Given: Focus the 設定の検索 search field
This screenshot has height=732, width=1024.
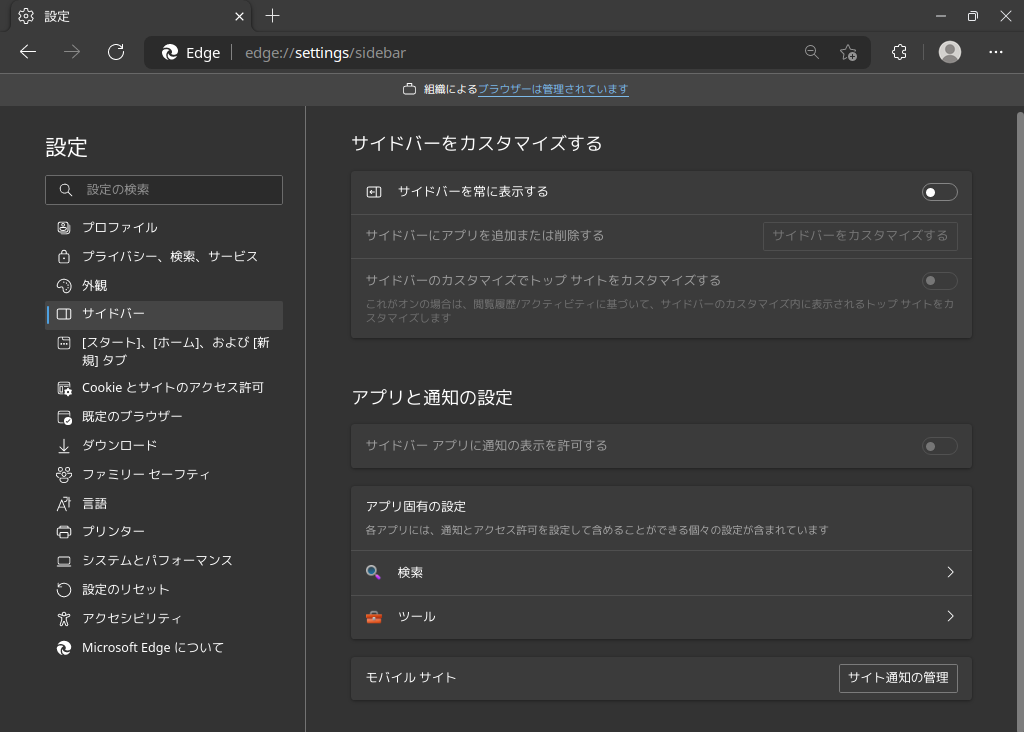Looking at the screenshot, I should tap(164, 190).
